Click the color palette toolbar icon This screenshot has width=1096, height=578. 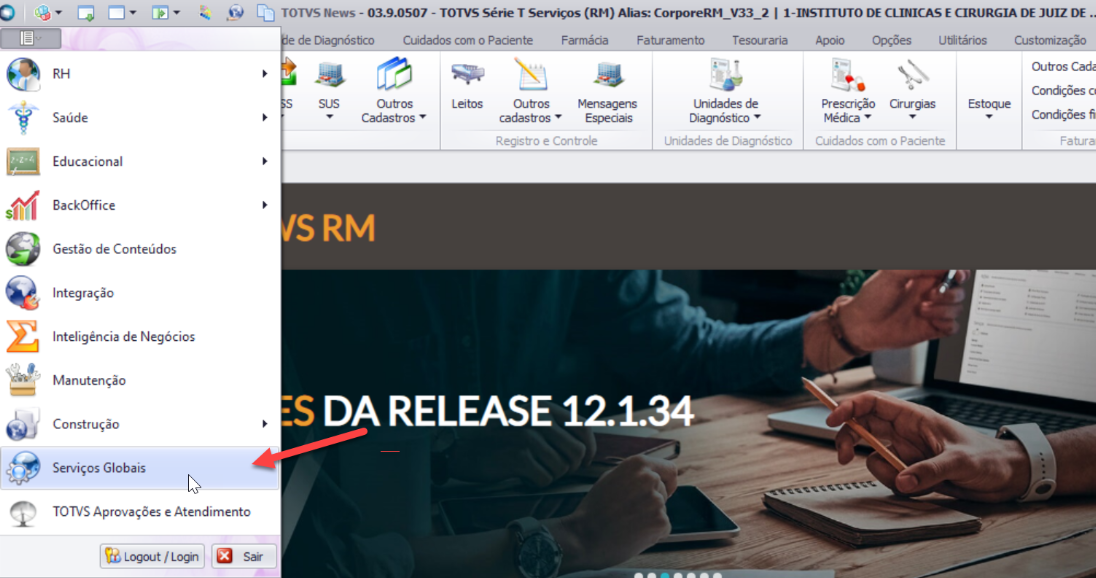[x=205, y=13]
